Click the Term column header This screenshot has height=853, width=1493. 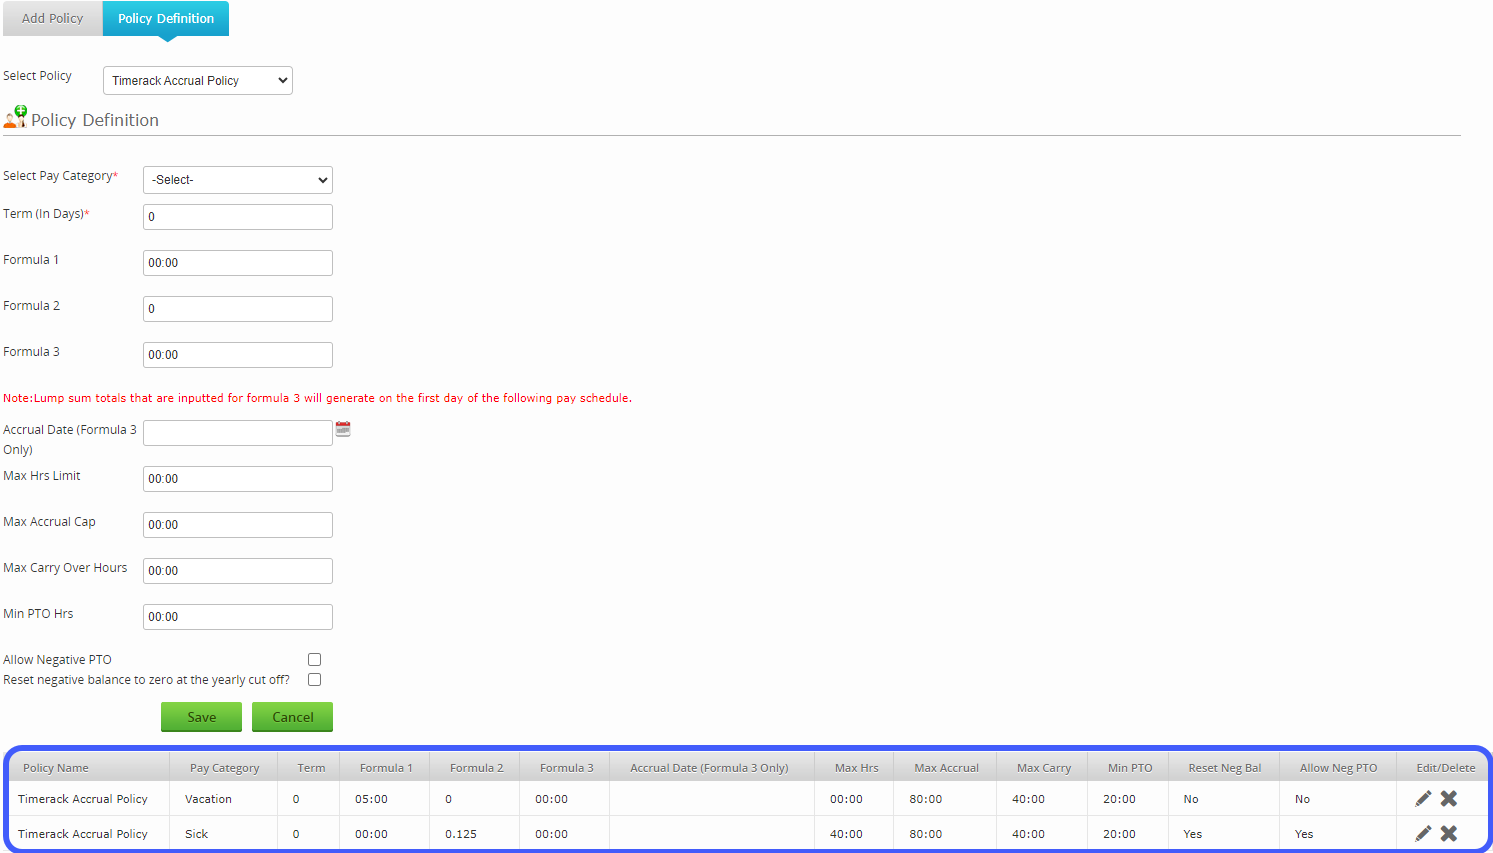tap(311, 768)
